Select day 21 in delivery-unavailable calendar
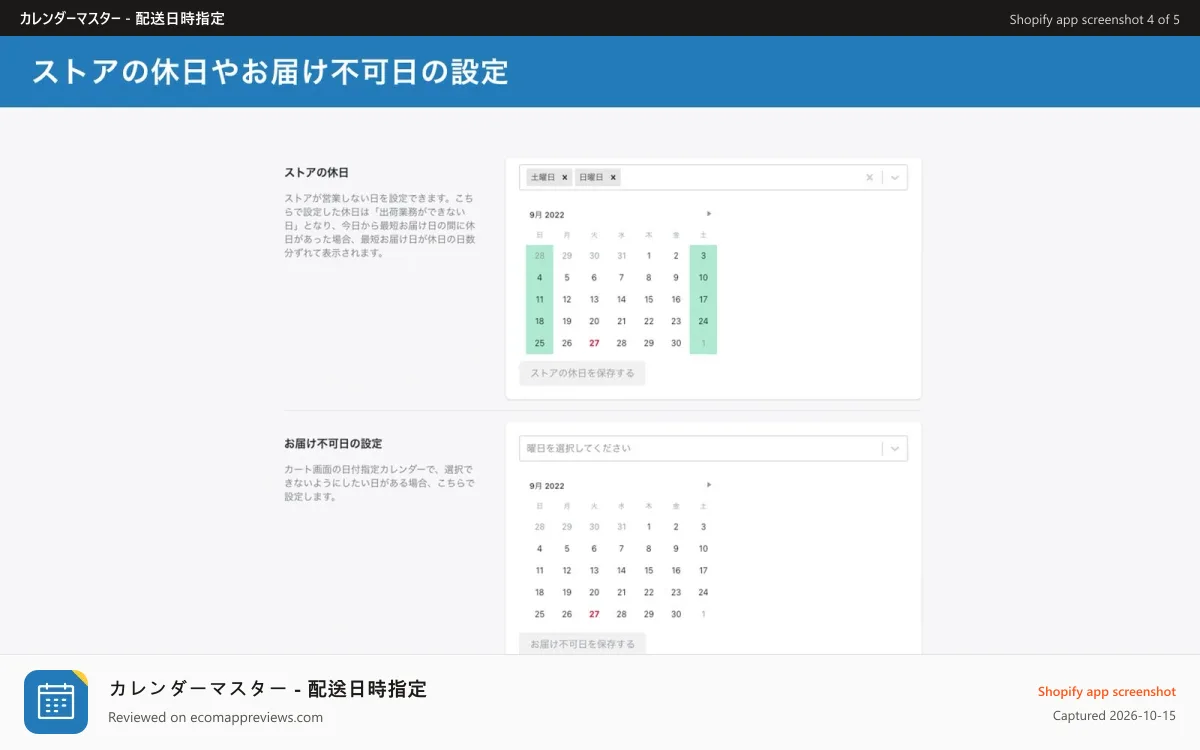1200x750 pixels. click(x=621, y=593)
